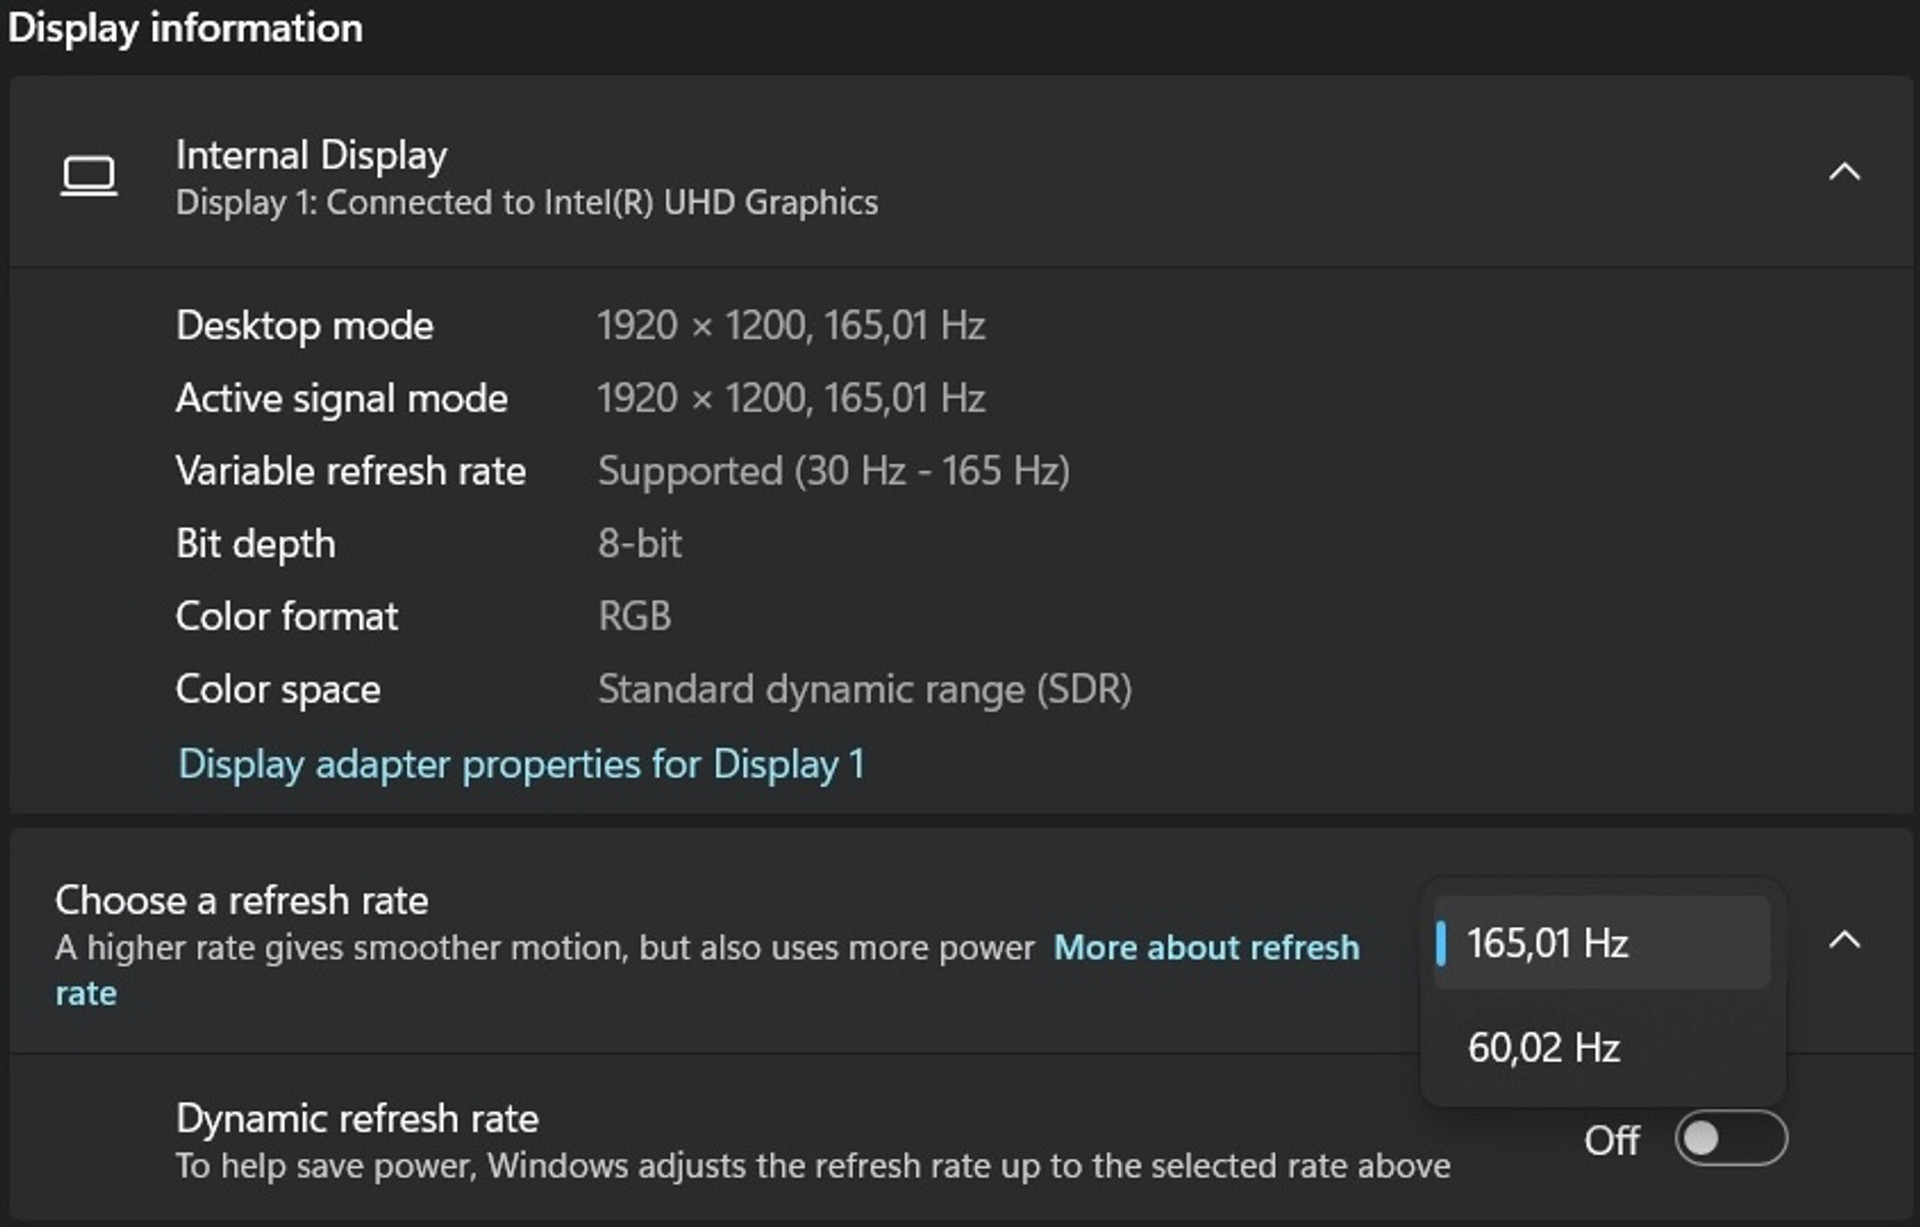Click the Active signal mode label
This screenshot has width=1920, height=1227.
tap(341, 399)
